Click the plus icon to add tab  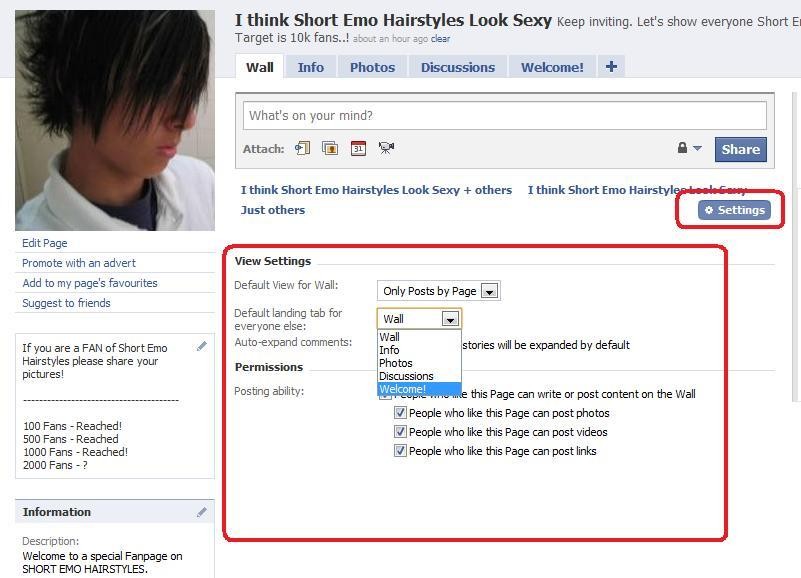pos(611,67)
